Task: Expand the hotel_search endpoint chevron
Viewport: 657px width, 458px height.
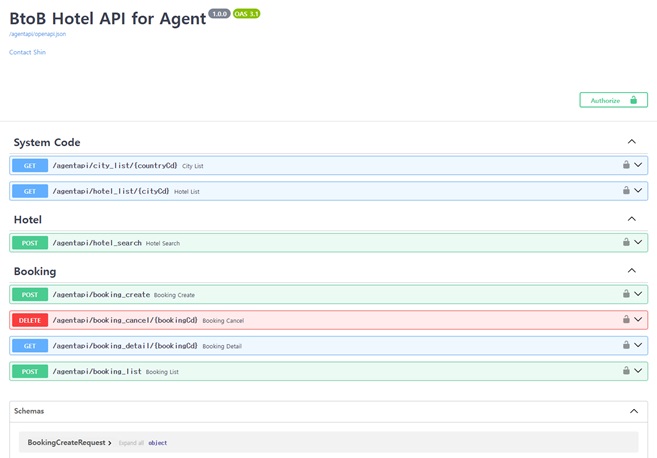Action: [638, 242]
